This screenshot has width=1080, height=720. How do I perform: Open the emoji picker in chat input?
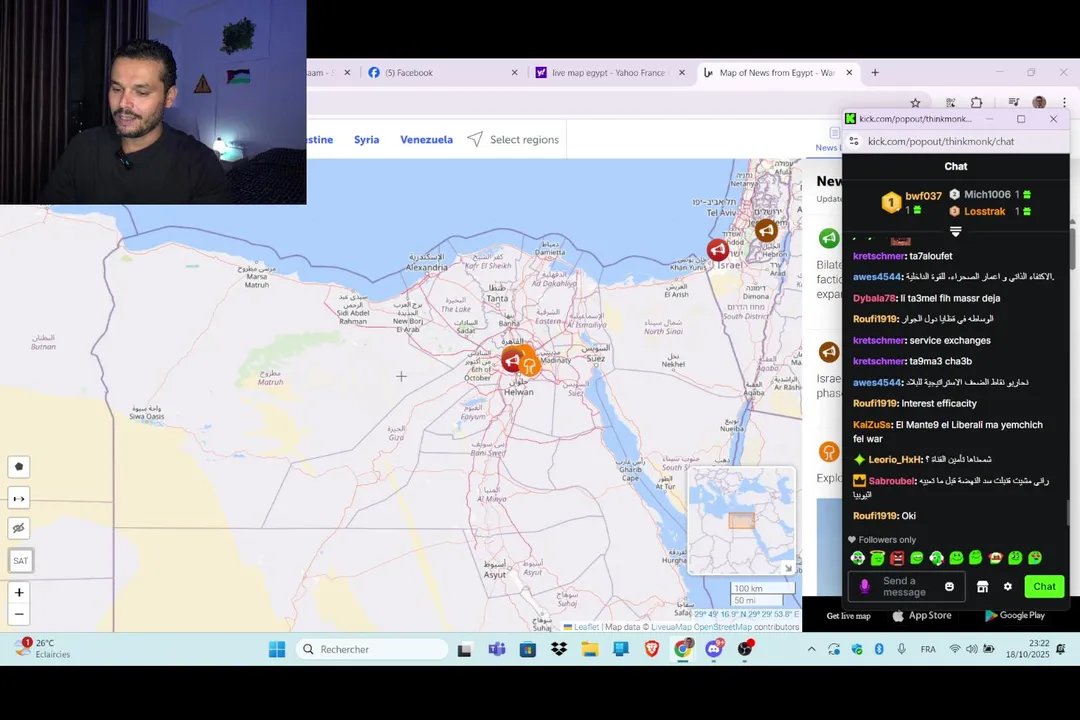pos(950,586)
